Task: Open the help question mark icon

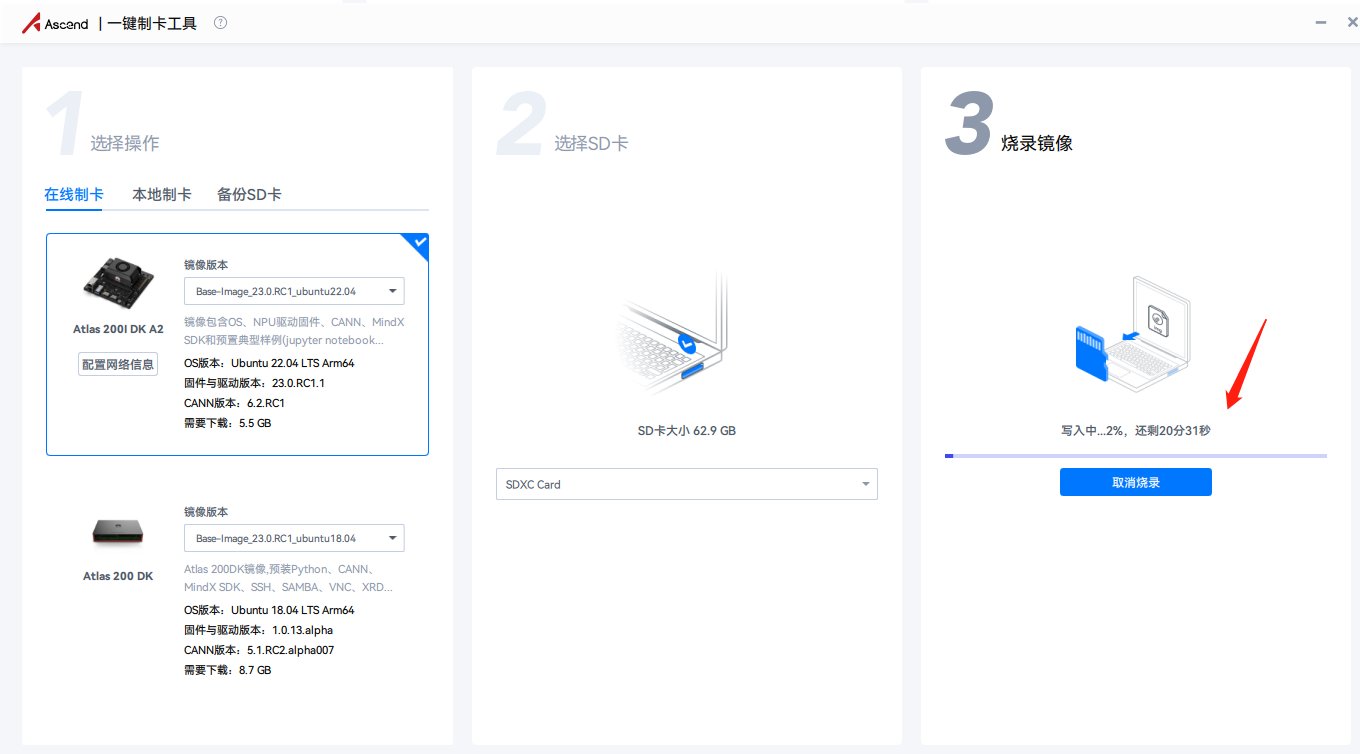Action: pyautogui.click(x=220, y=23)
